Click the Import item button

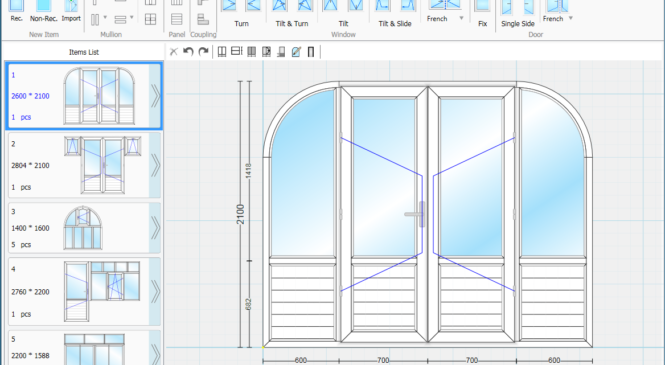tap(71, 11)
